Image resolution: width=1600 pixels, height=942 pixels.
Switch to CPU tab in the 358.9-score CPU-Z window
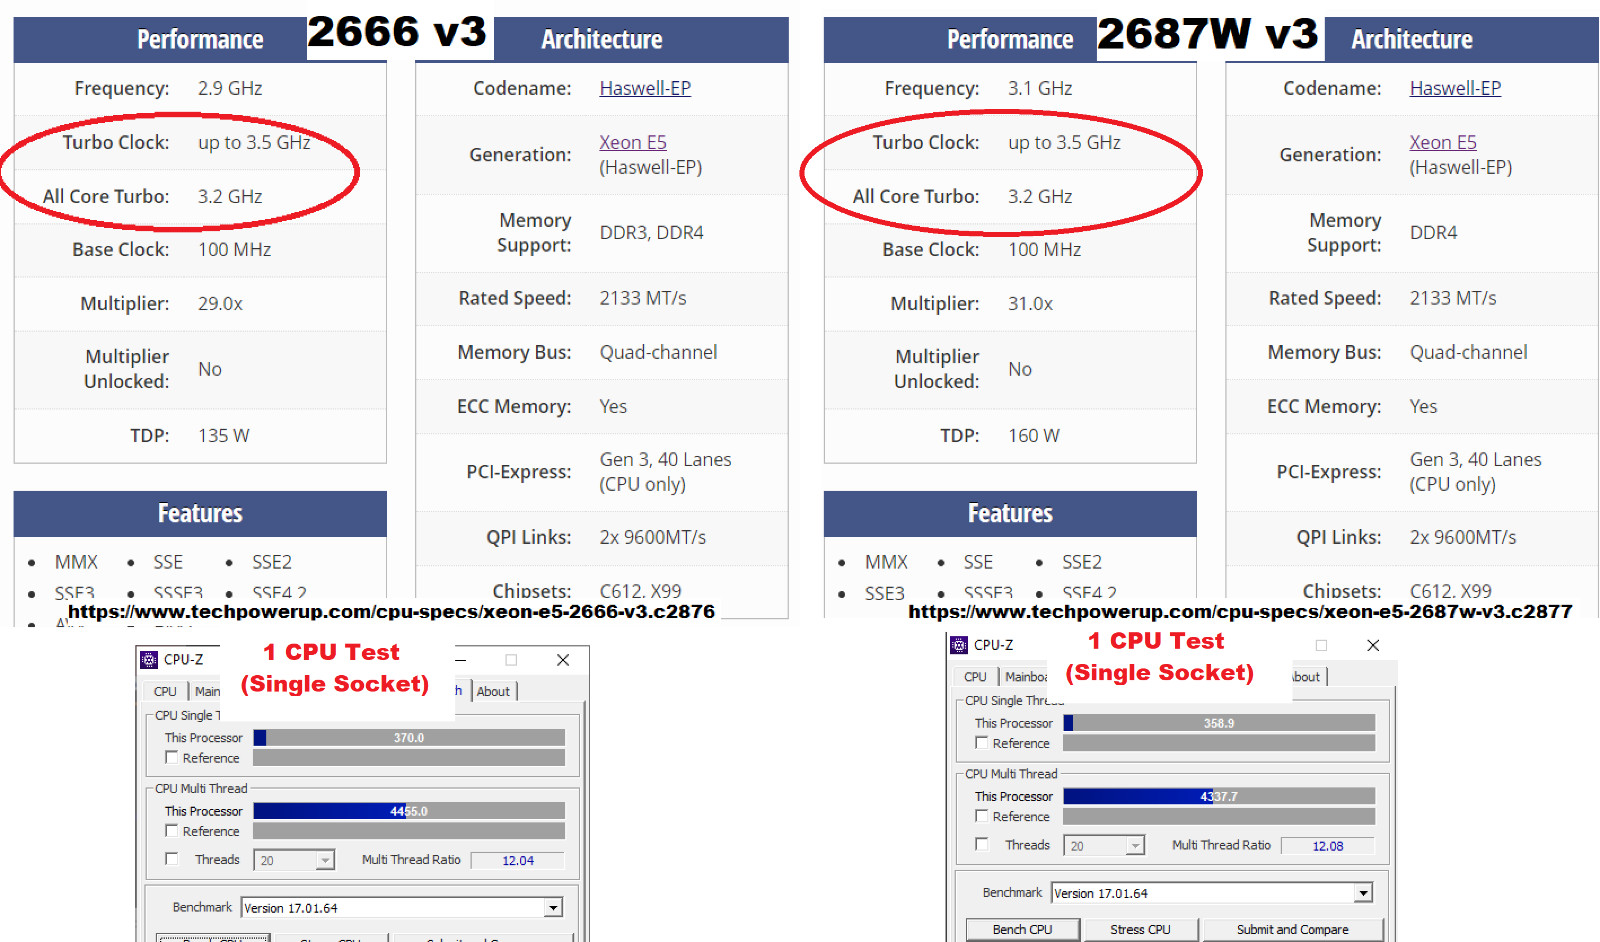click(x=975, y=677)
